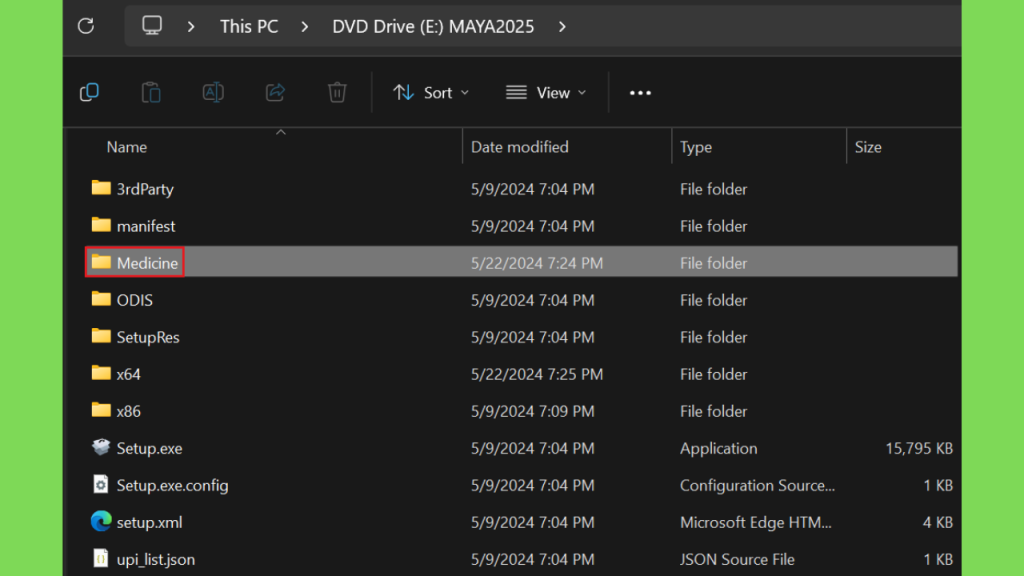Click the 15,795 KB size of Setup.exe
The image size is (1024, 576).
pyautogui.click(x=919, y=449)
